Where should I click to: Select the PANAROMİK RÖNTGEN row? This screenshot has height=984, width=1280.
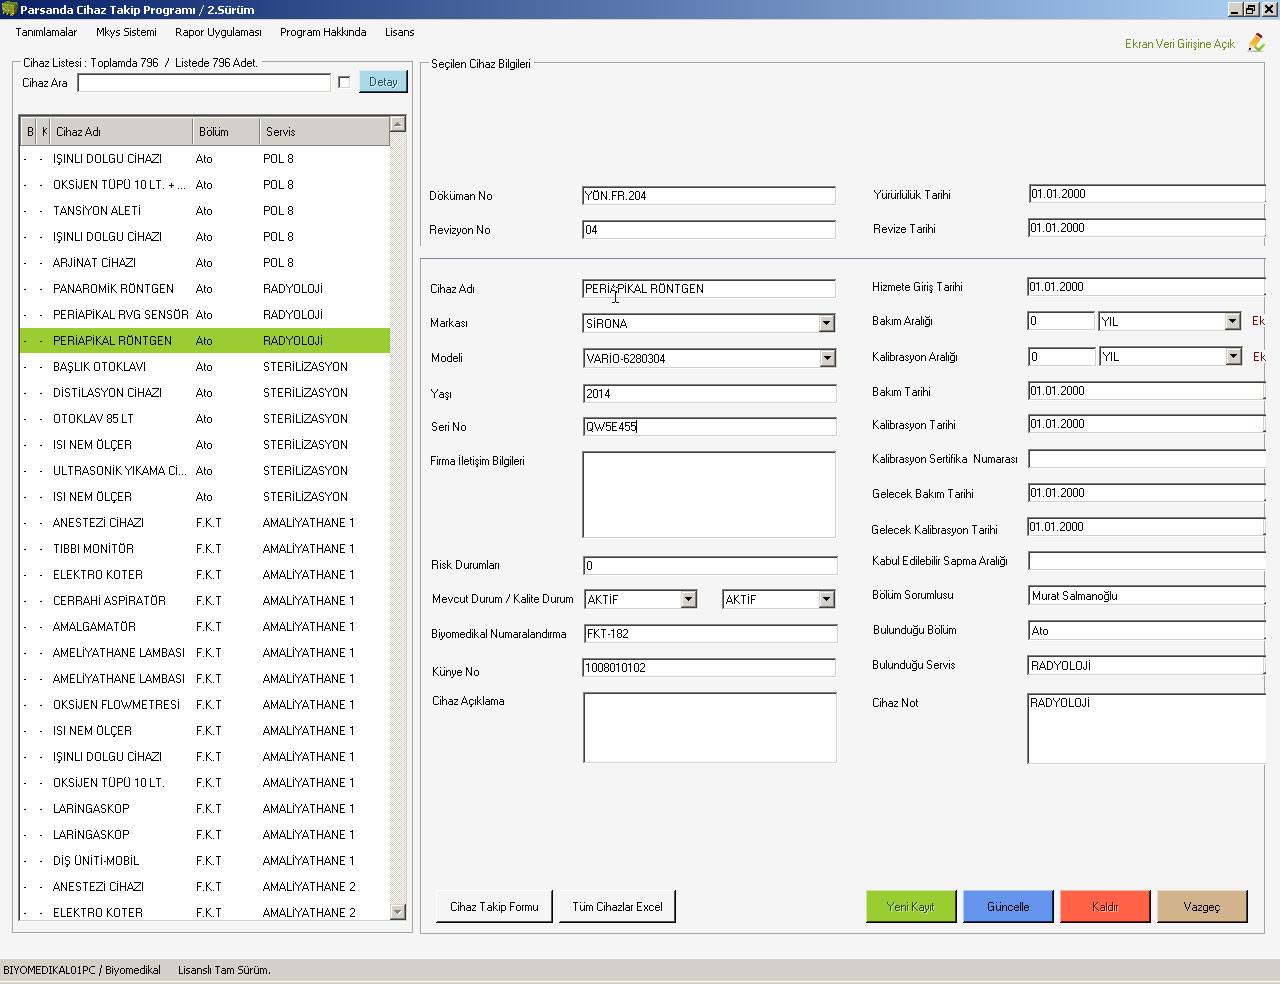pyautogui.click(x=205, y=289)
